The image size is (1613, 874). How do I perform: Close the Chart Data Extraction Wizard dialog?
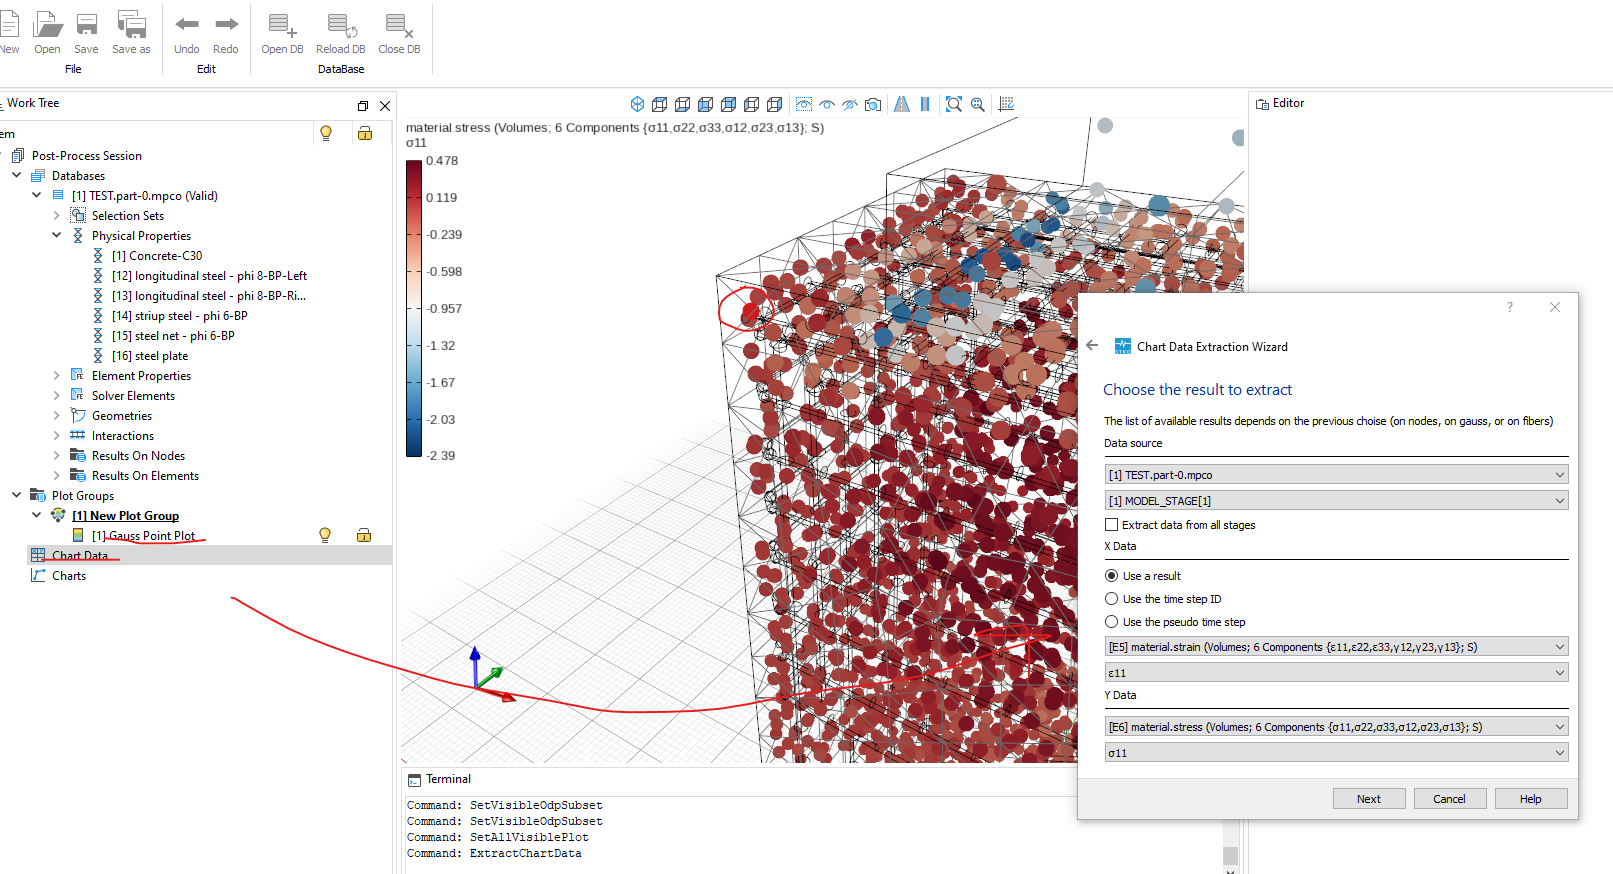(1555, 307)
